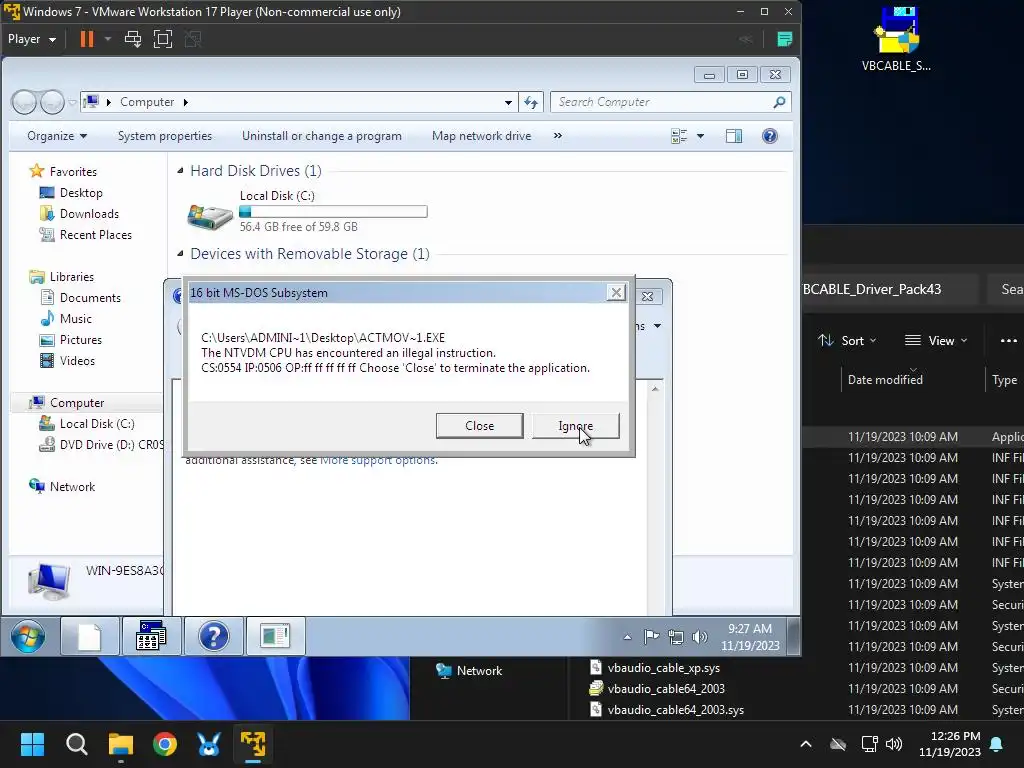Viewport: 1024px width, 768px height.
Task: Open the VMware Player menu
Action: [x=31, y=39]
